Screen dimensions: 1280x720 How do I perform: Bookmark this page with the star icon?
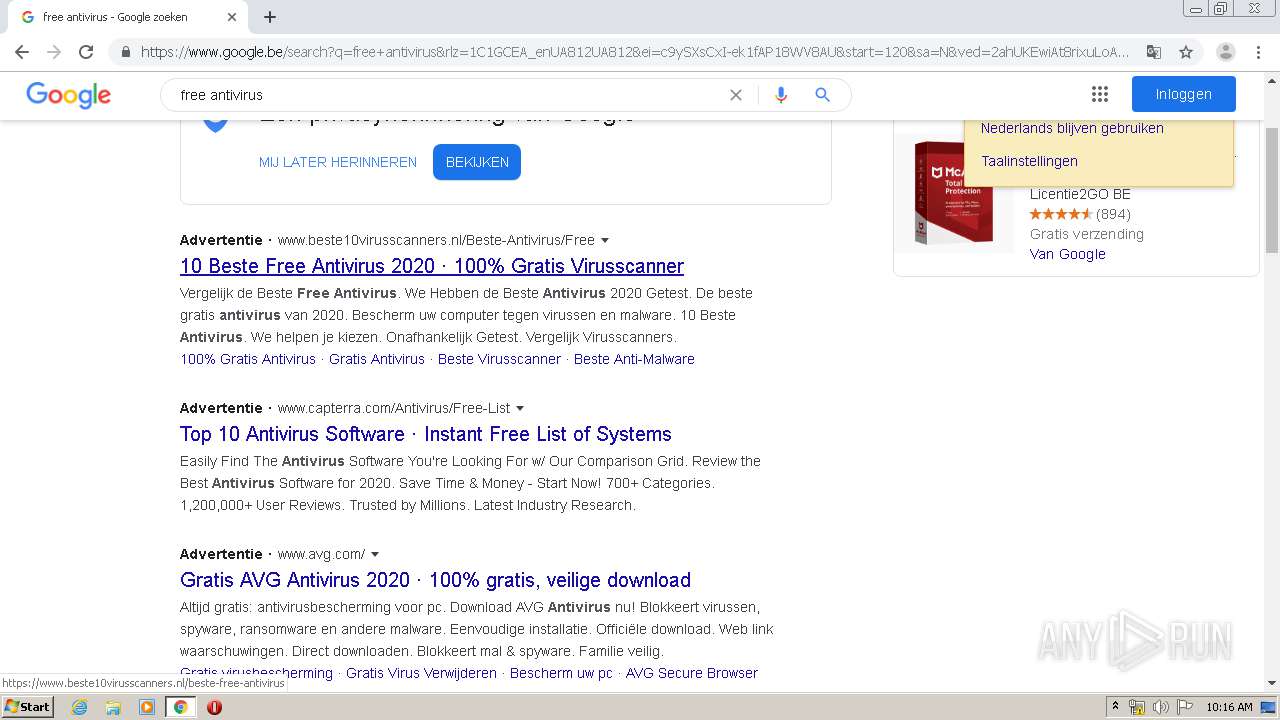(x=1186, y=52)
